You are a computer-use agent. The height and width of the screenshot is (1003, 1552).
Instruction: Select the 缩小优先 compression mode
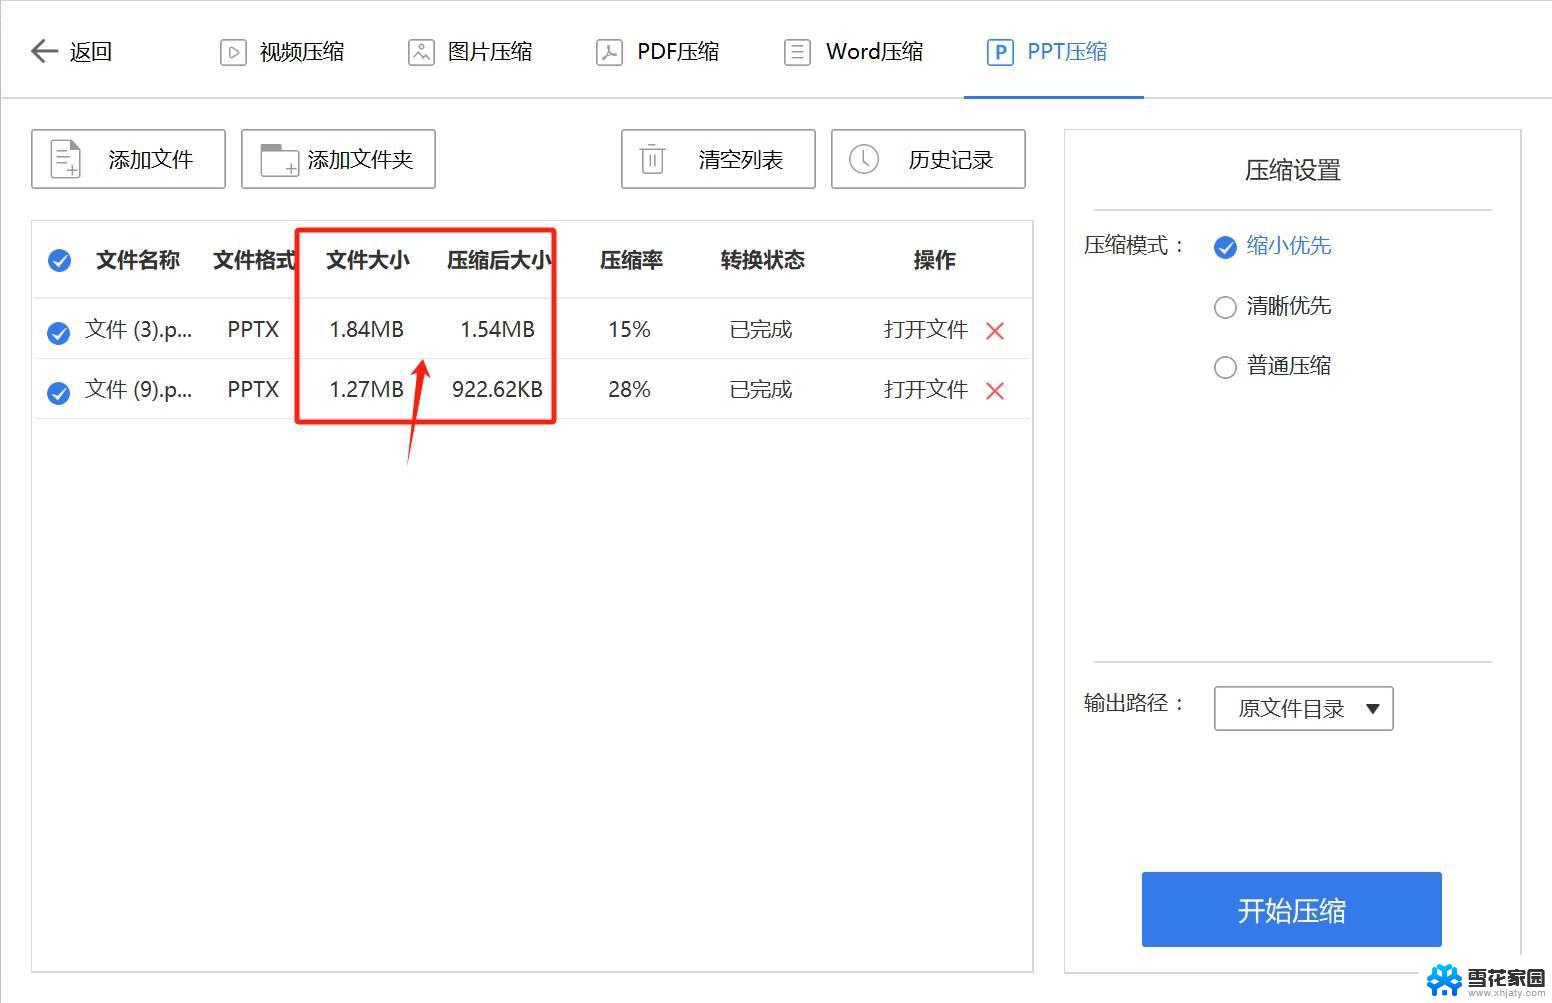1272,246
